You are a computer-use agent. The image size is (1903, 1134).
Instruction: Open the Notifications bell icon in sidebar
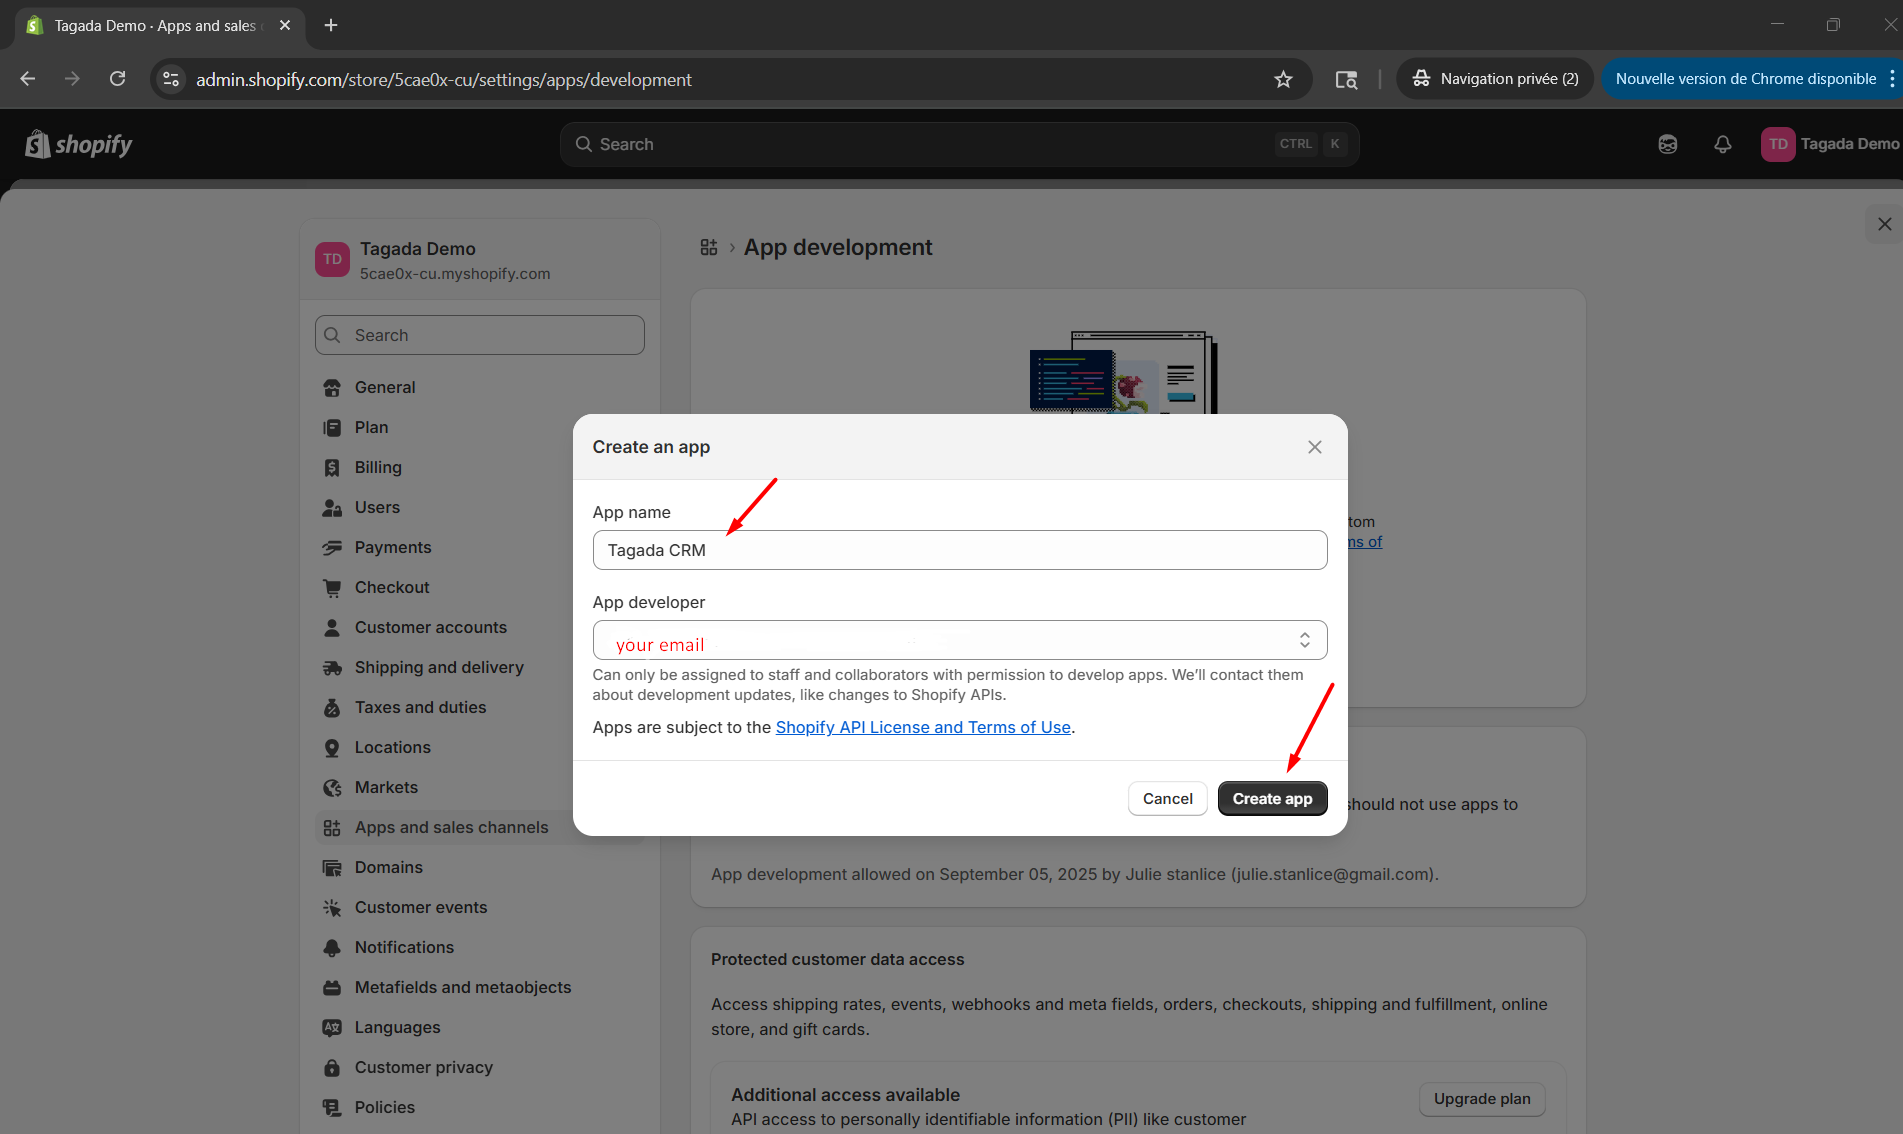332,948
